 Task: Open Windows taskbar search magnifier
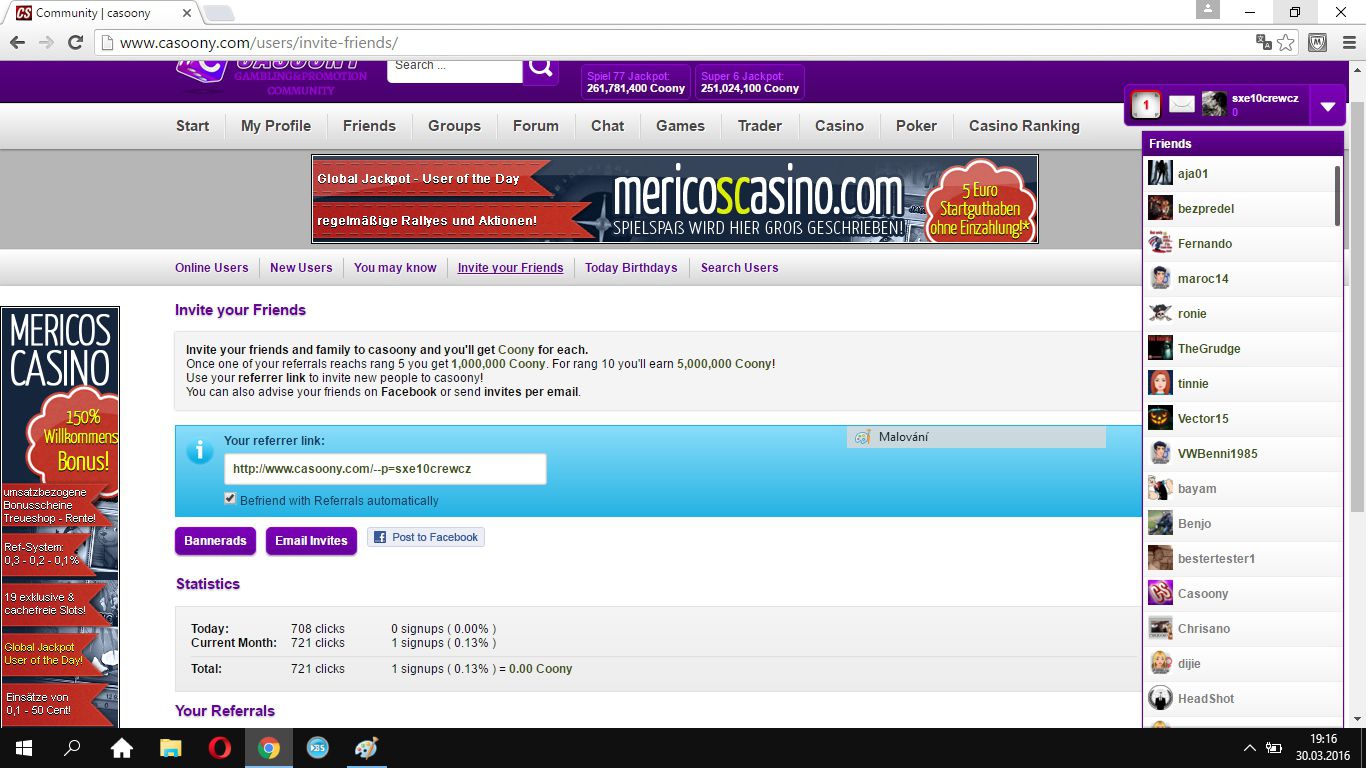tap(72, 748)
